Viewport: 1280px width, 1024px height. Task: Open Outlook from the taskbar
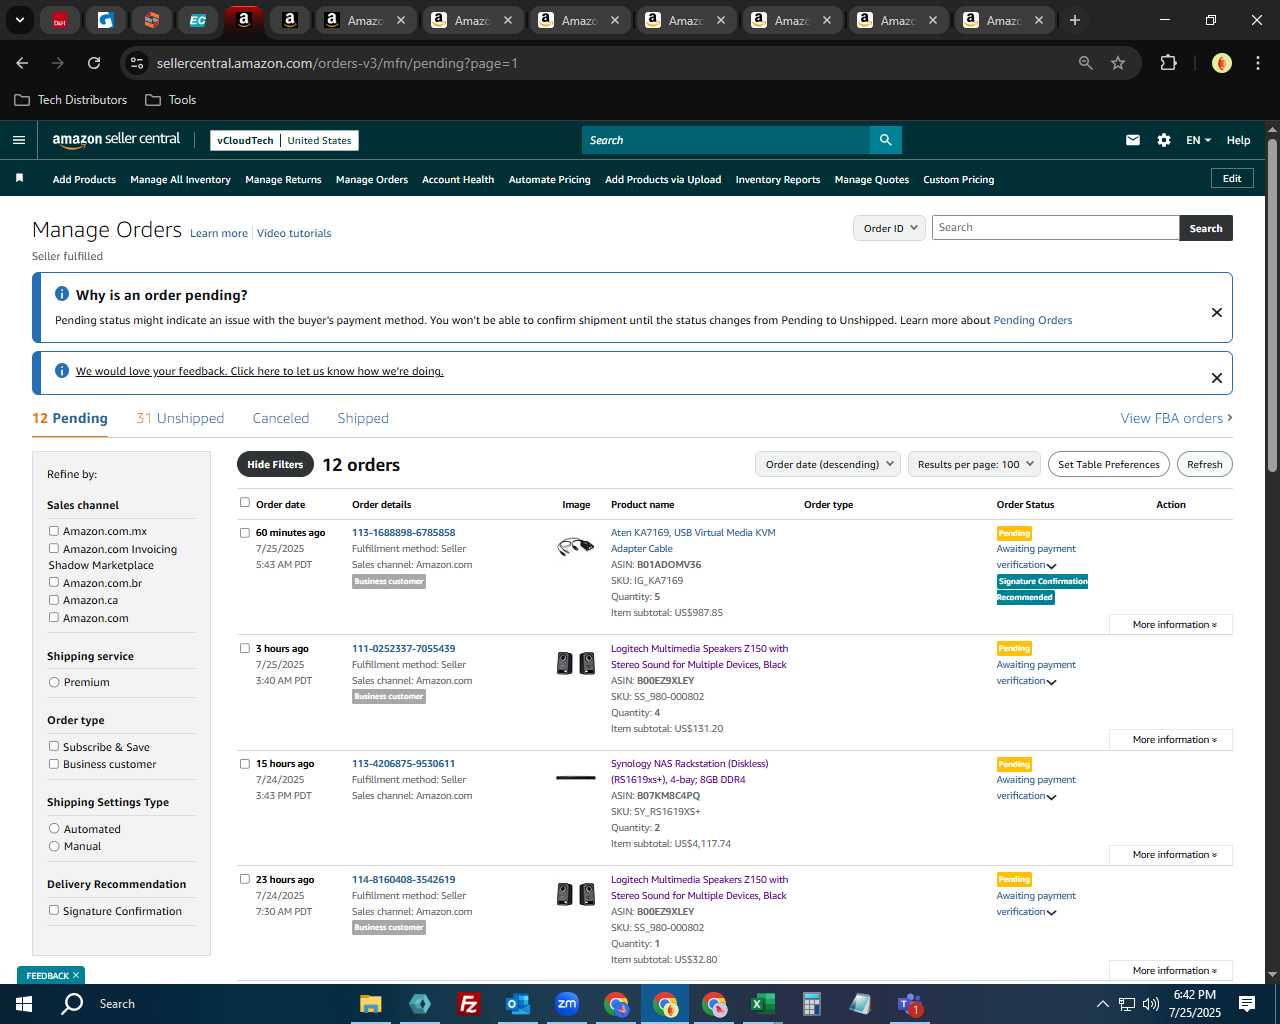pyautogui.click(x=517, y=1004)
